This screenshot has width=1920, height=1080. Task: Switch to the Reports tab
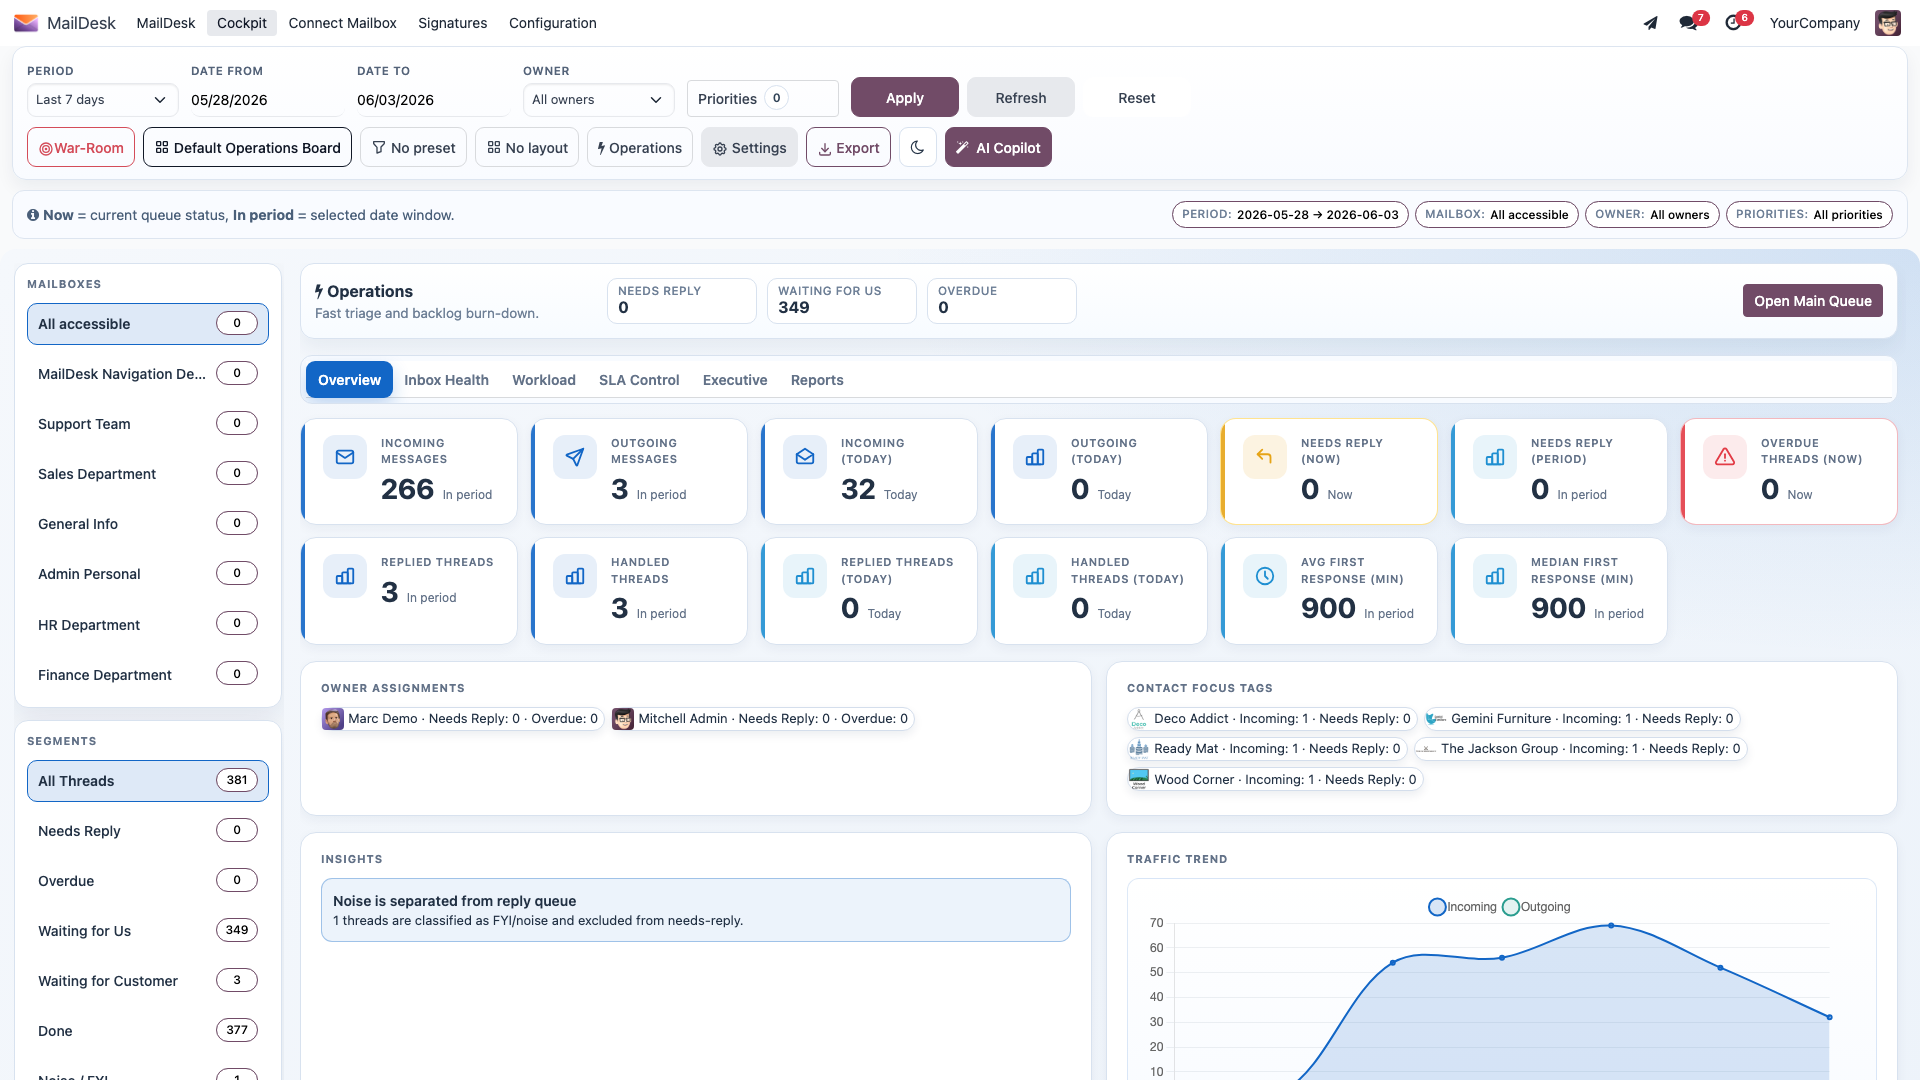coord(817,380)
